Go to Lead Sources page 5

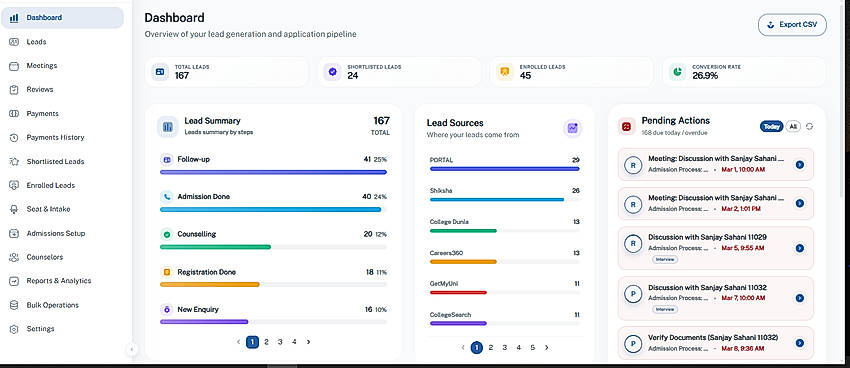coord(532,348)
